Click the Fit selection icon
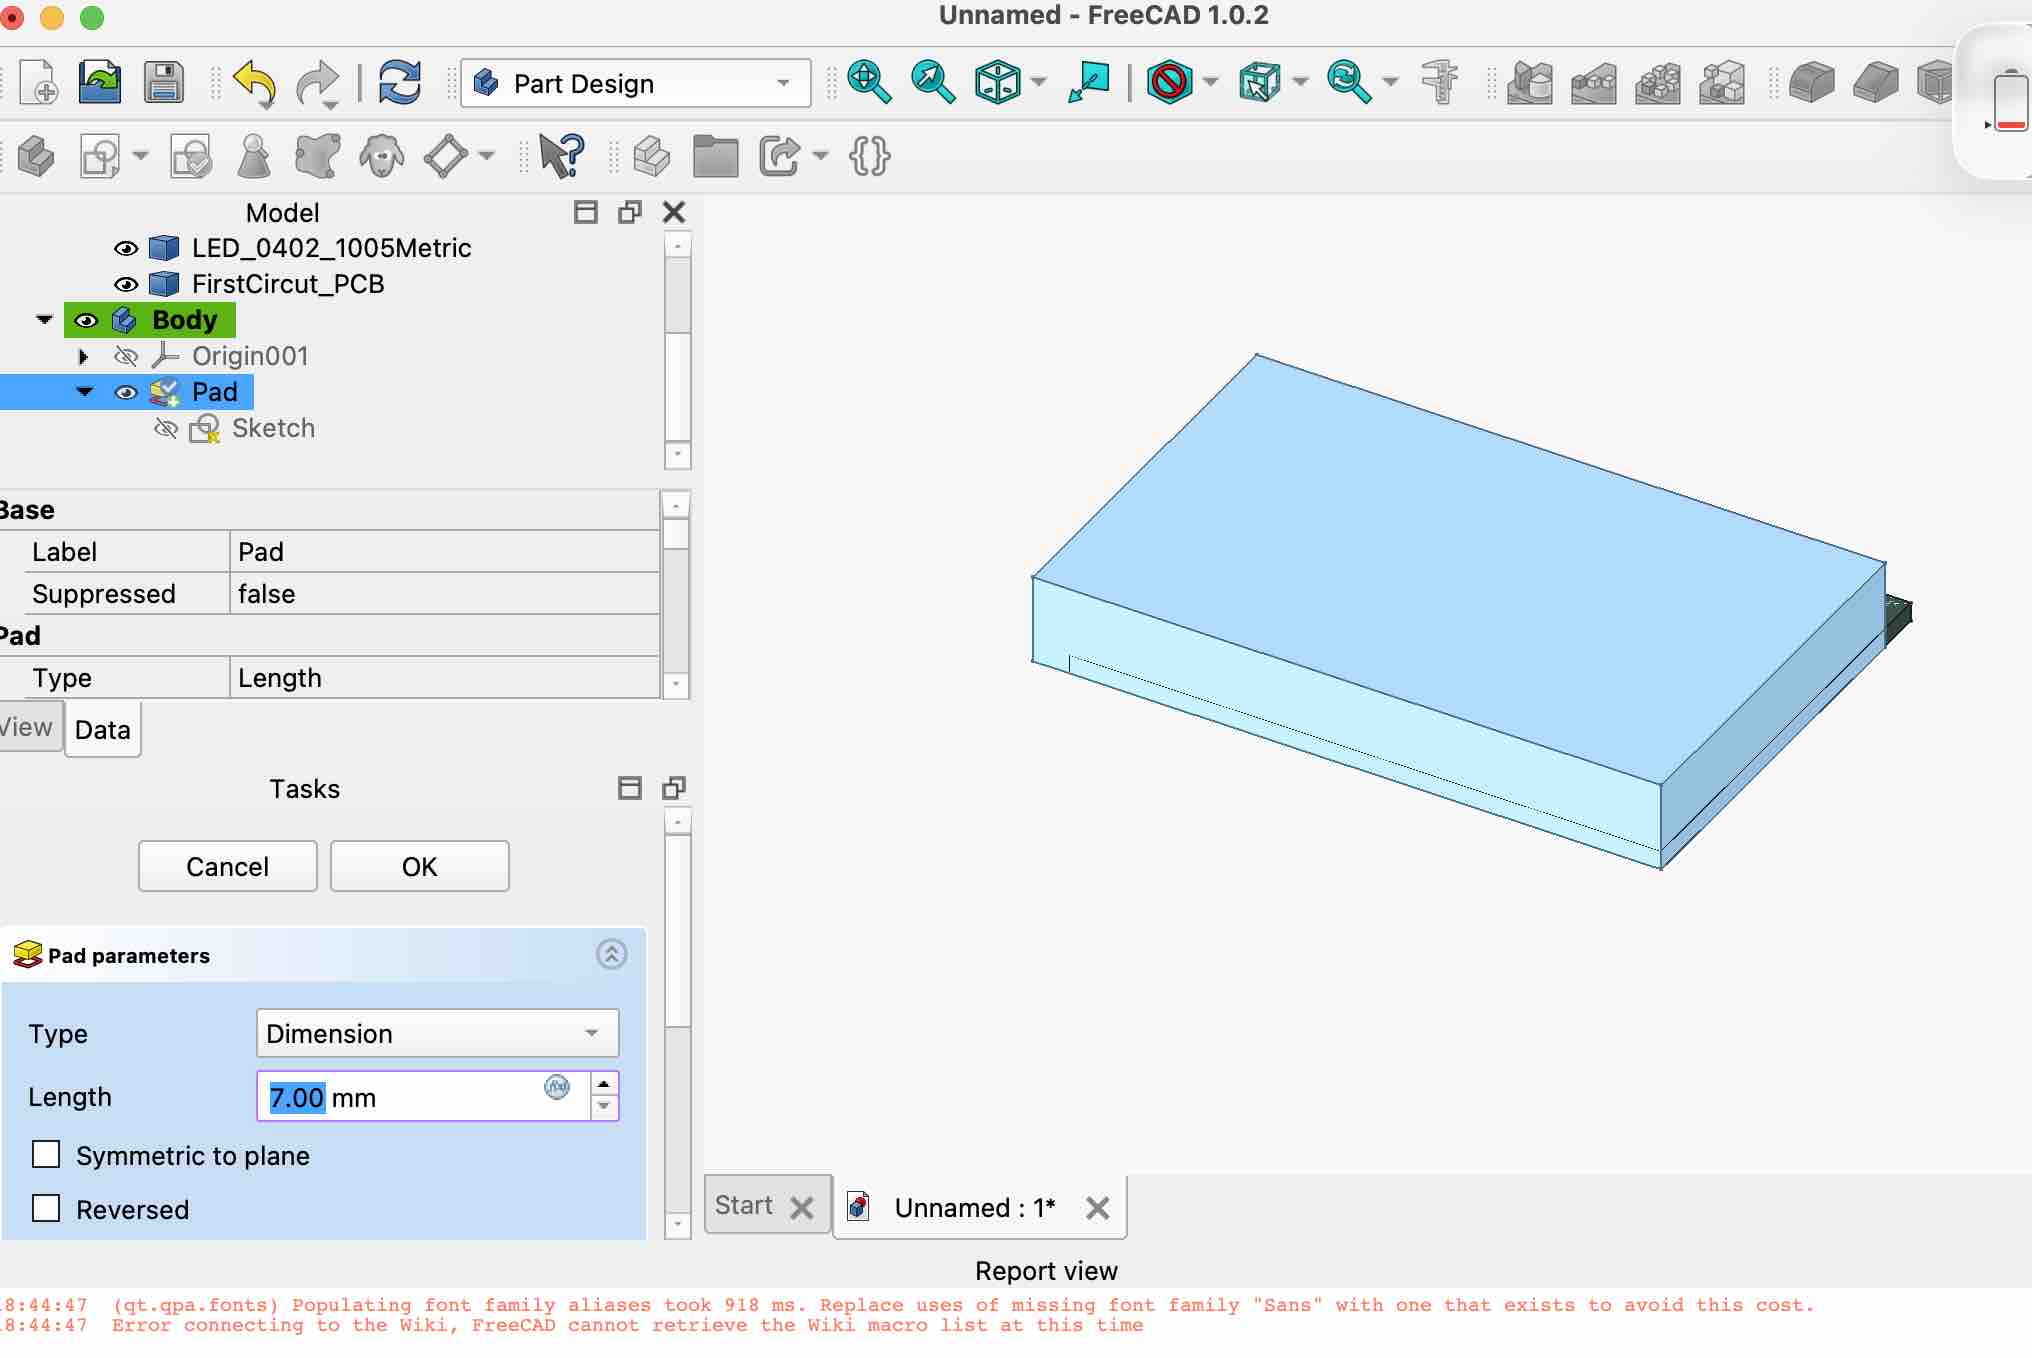The width and height of the screenshot is (2032, 1358). pyautogui.click(x=932, y=83)
